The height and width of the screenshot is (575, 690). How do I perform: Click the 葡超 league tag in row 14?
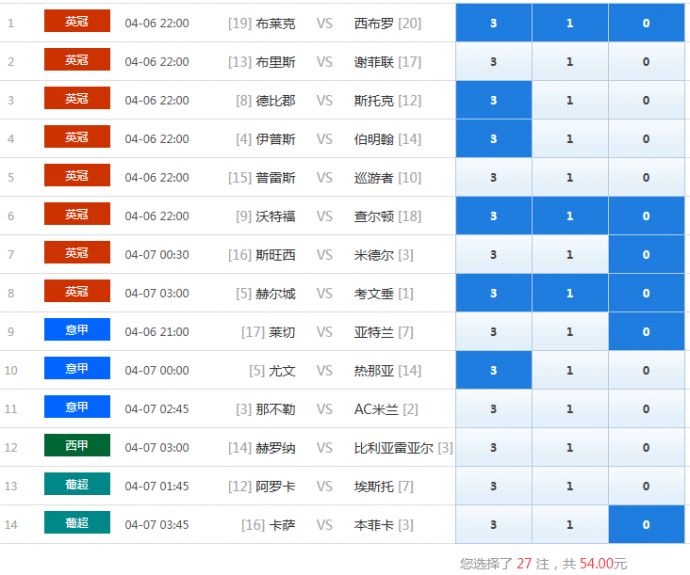[77, 523]
